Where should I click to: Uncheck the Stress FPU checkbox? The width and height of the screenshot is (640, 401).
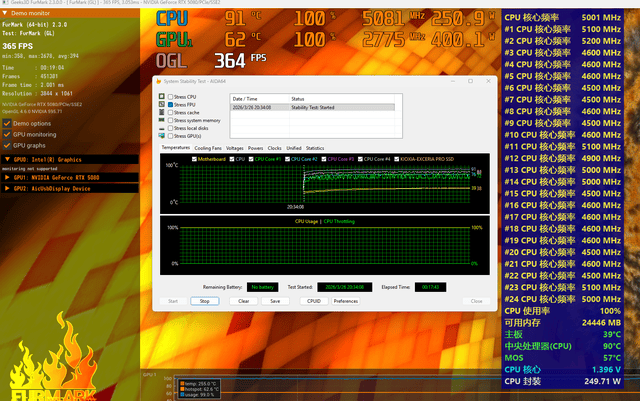pos(168,104)
